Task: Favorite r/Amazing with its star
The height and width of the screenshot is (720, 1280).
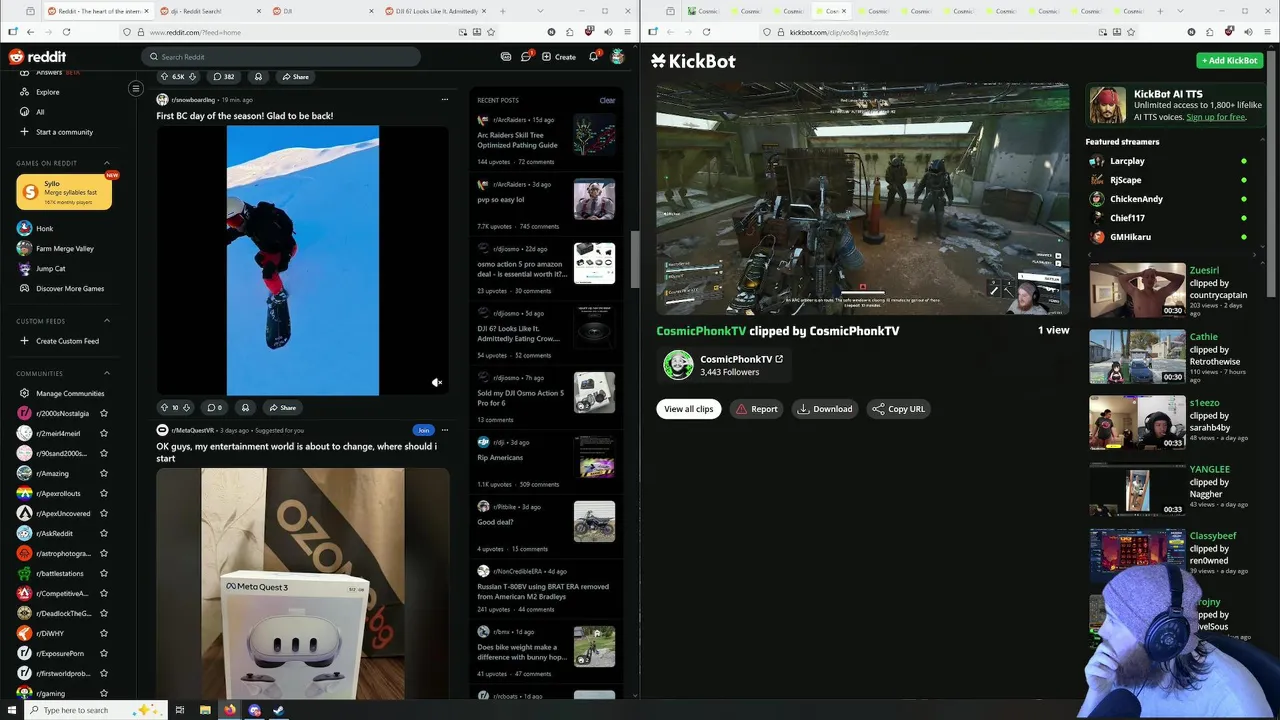Action: click(x=104, y=473)
